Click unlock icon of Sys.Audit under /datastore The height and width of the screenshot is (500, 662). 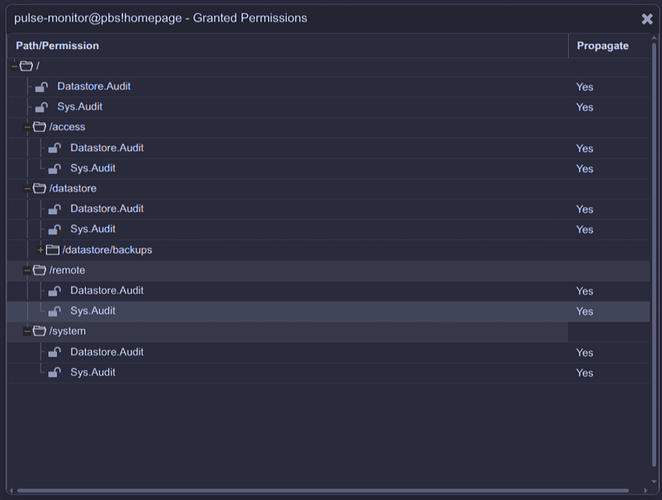tap(54, 229)
